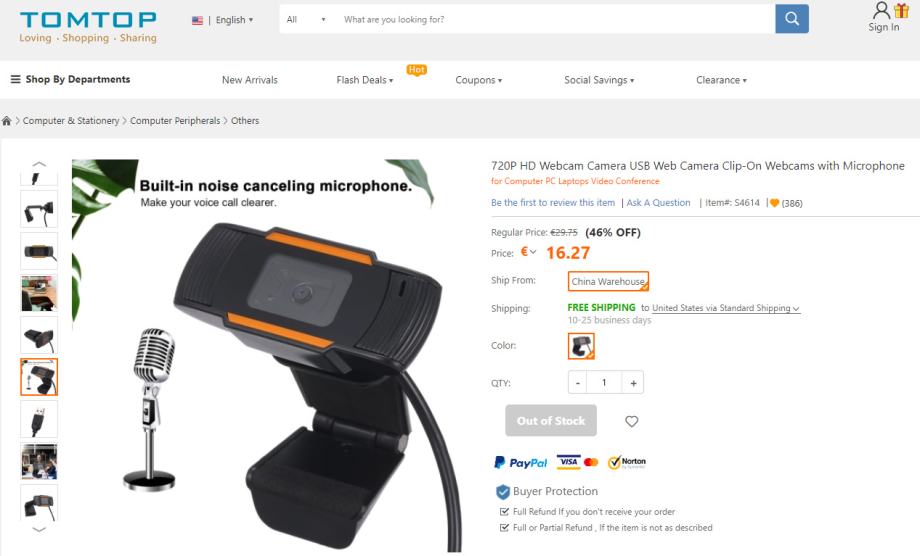
Task: Open the All categories search dropdown
Action: tap(306, 19)
